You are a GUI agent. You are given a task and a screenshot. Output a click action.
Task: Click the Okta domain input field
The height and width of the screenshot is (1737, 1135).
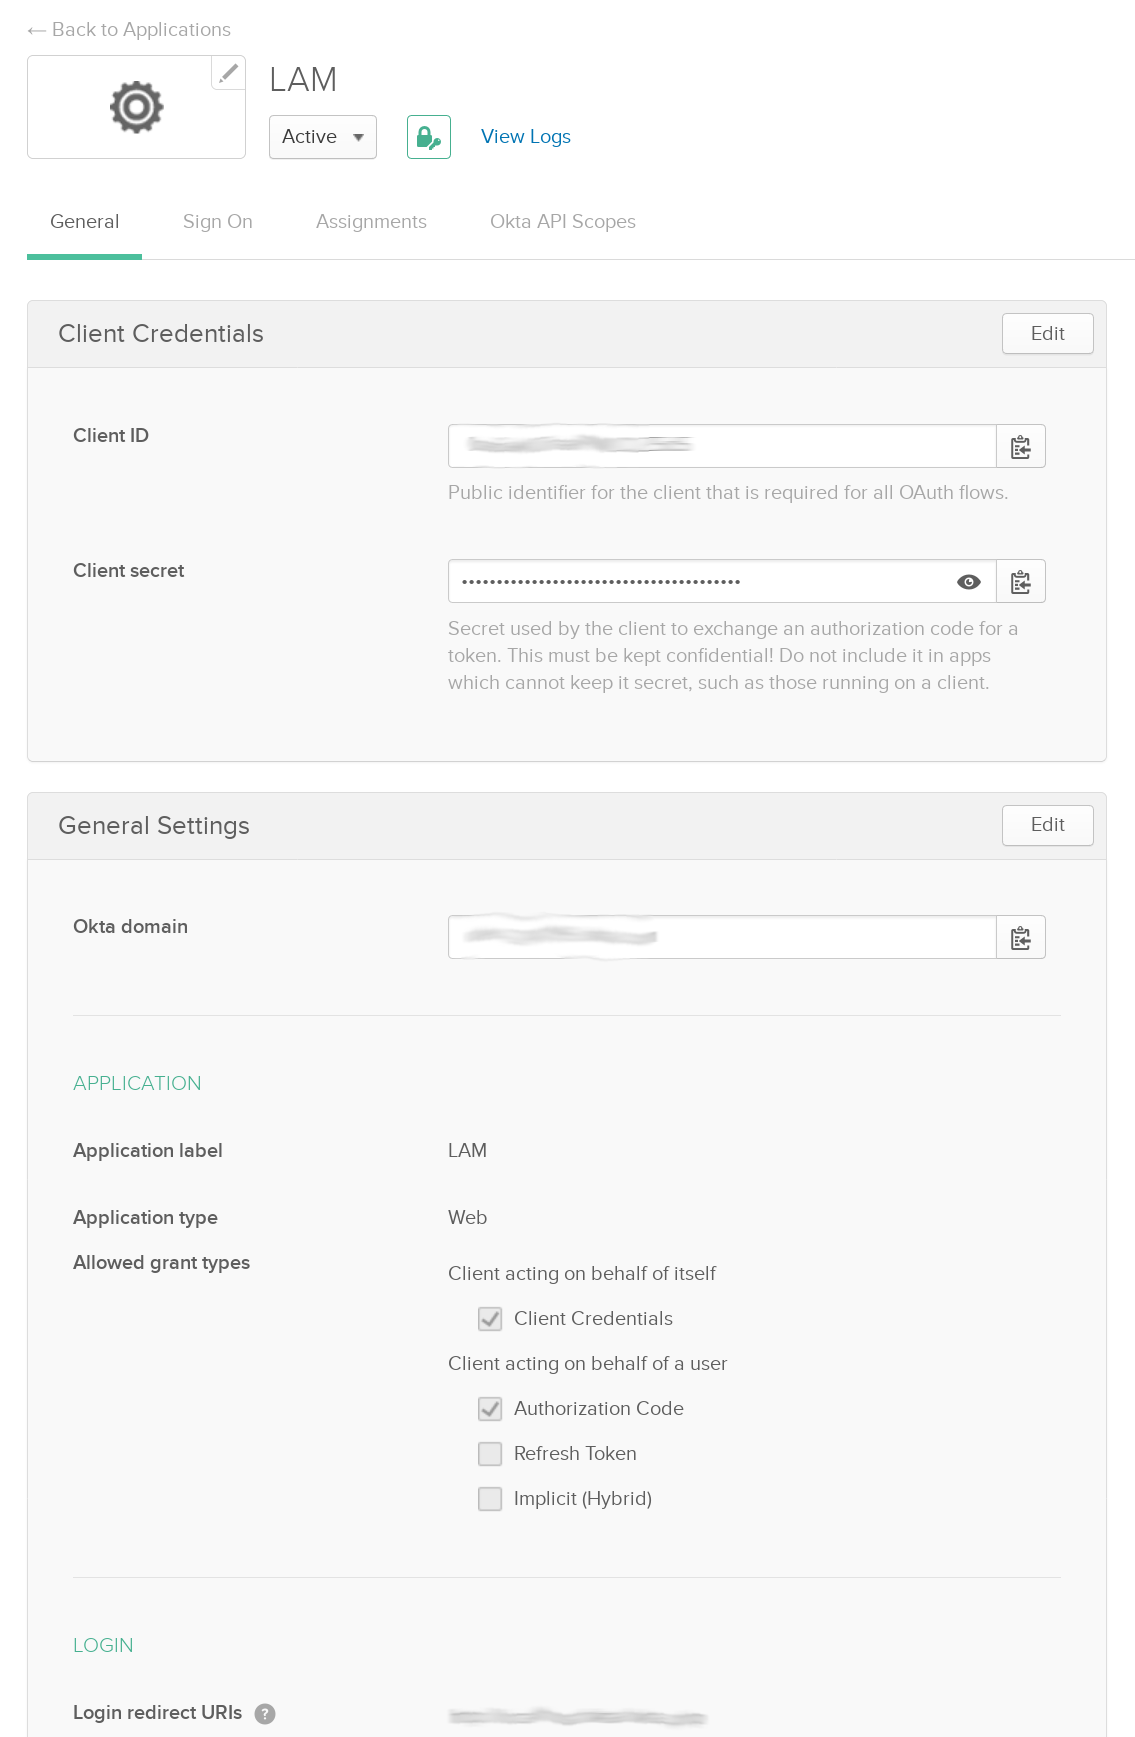(x=722, y=938)
